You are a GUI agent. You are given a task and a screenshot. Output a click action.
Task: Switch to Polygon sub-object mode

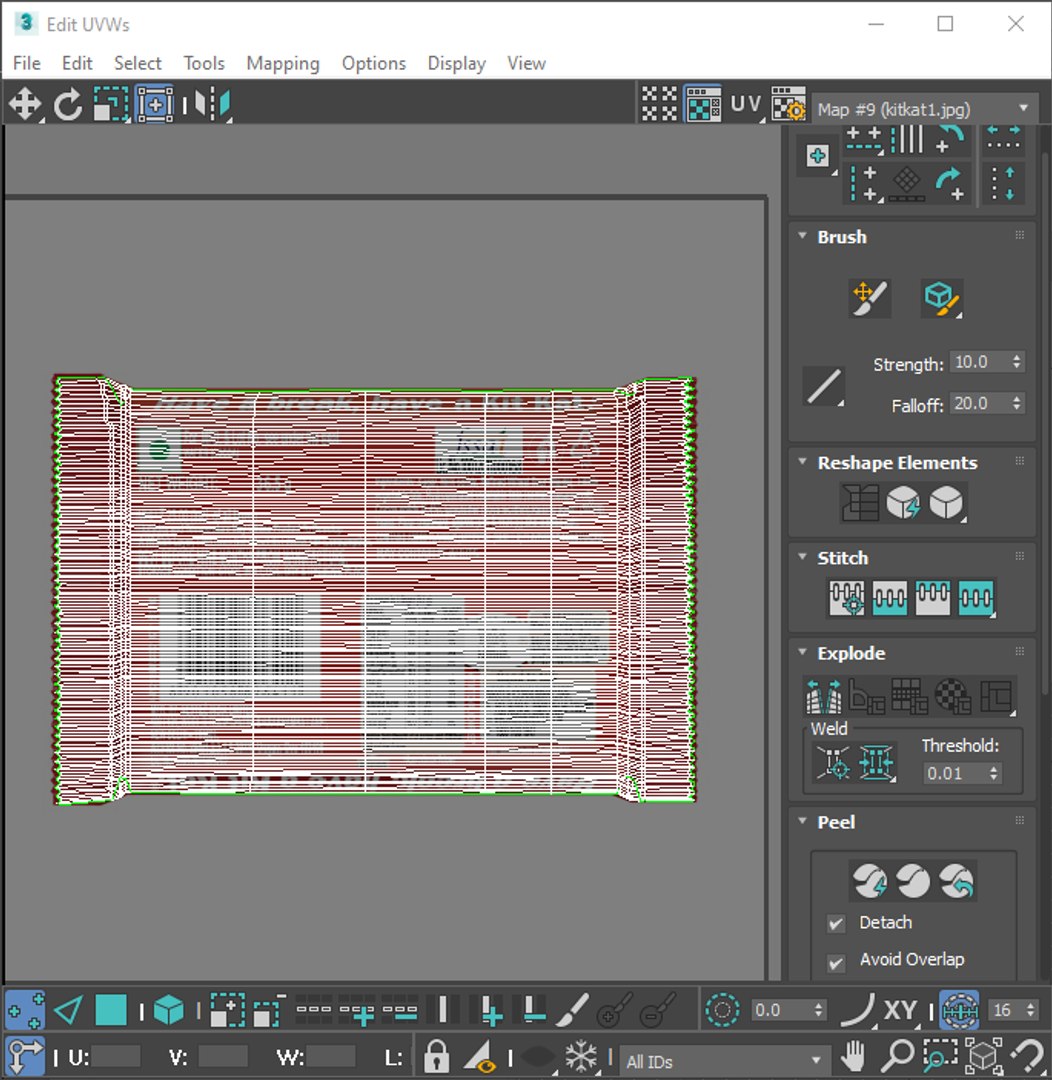point(111,1010)
